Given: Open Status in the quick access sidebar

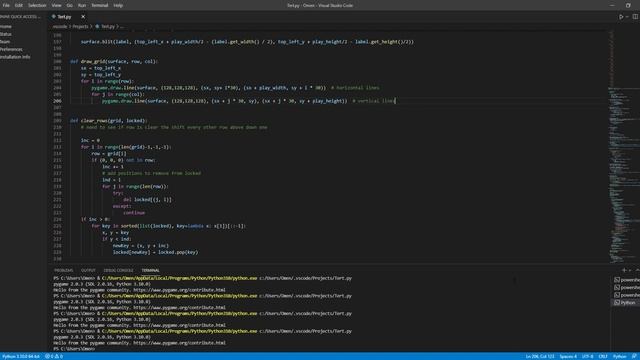Looking at the screenshot, I should click(6, 34).
